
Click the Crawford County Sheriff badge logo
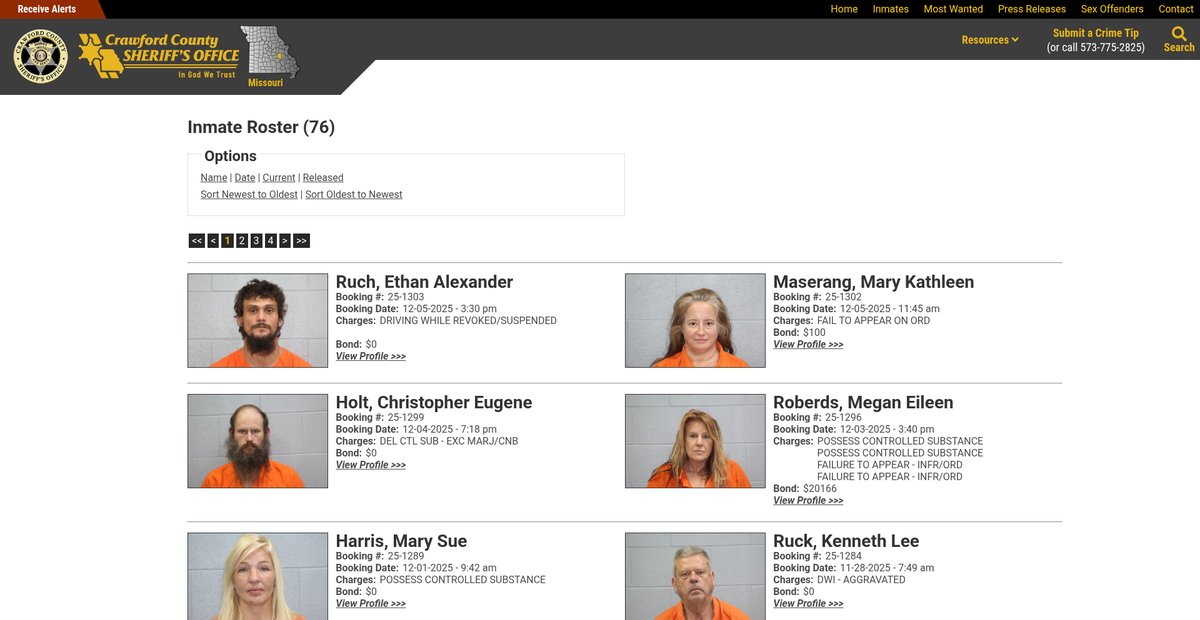point(41,56)
